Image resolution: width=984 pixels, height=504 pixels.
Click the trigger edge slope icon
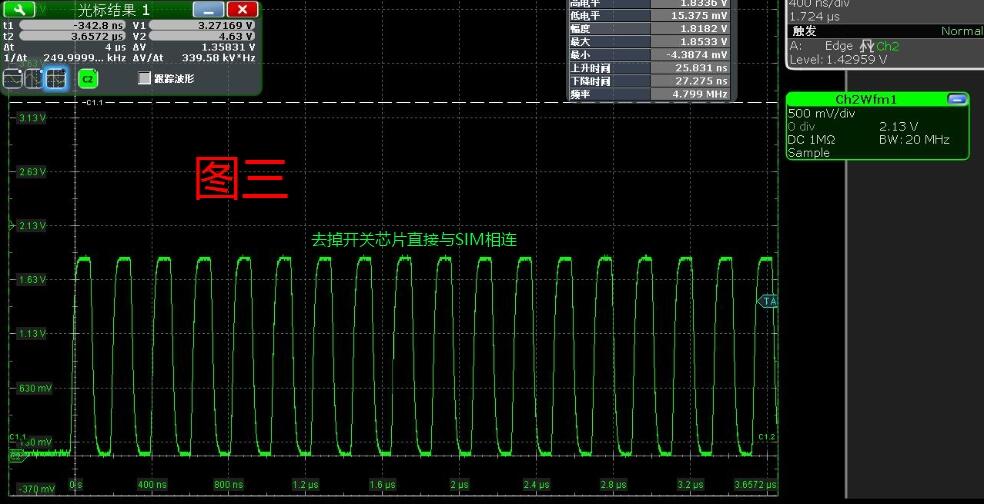click(867, 46)
